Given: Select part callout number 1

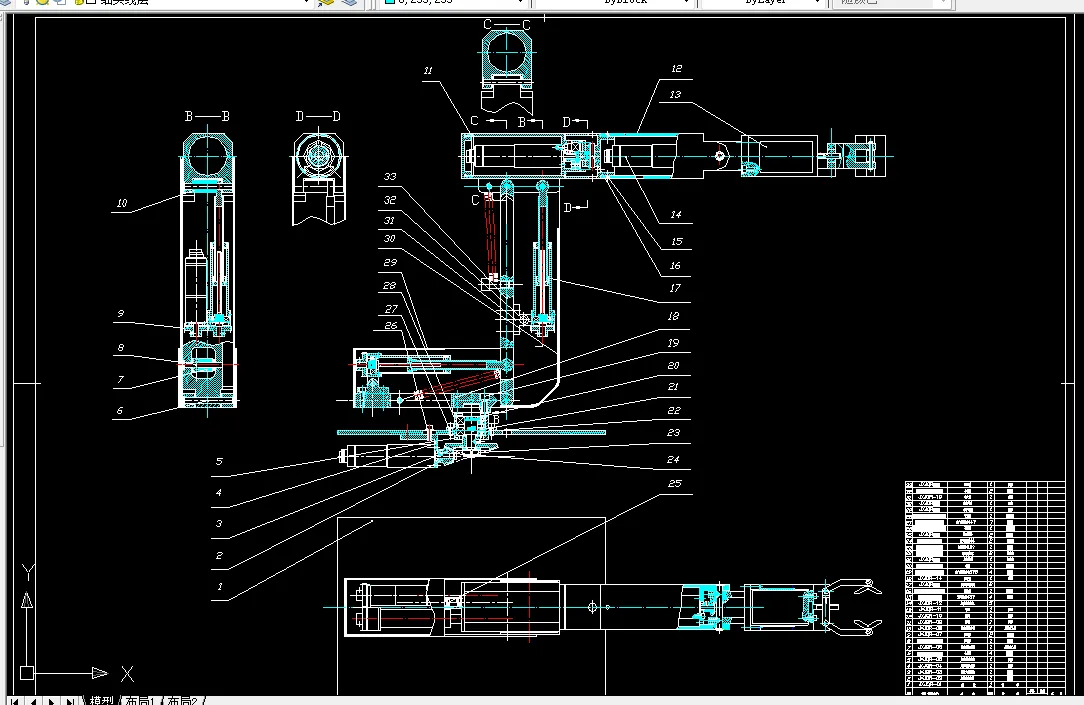Looking at the screenshot, I should pos(220,587).
